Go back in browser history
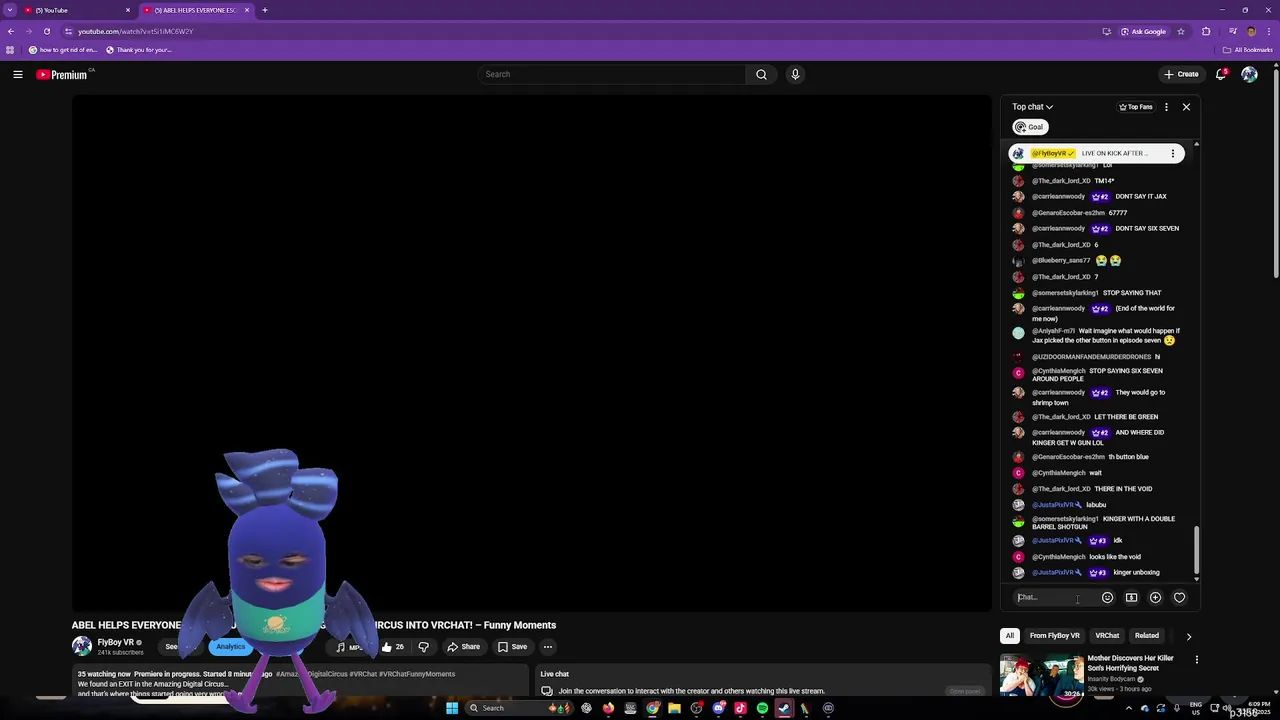 [10, 31]
